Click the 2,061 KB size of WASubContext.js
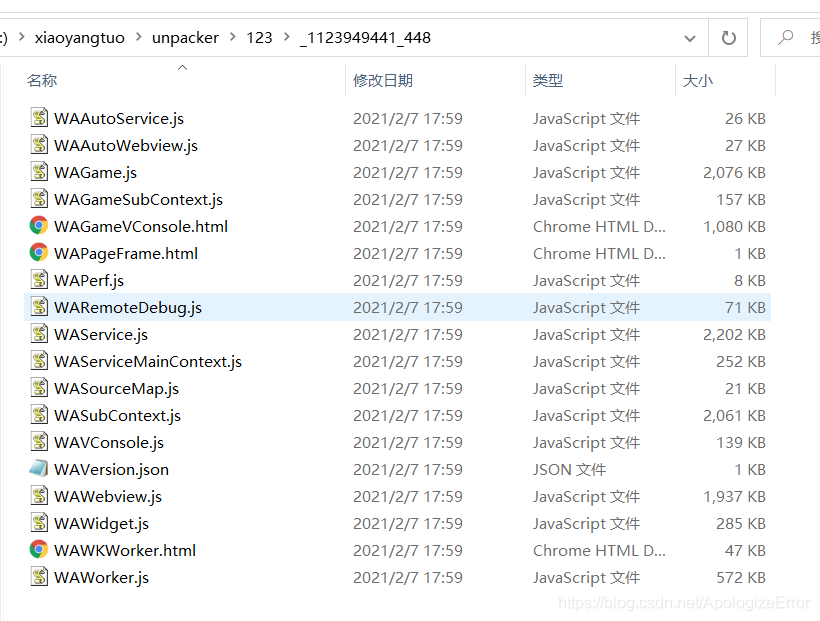 point(734,415)
